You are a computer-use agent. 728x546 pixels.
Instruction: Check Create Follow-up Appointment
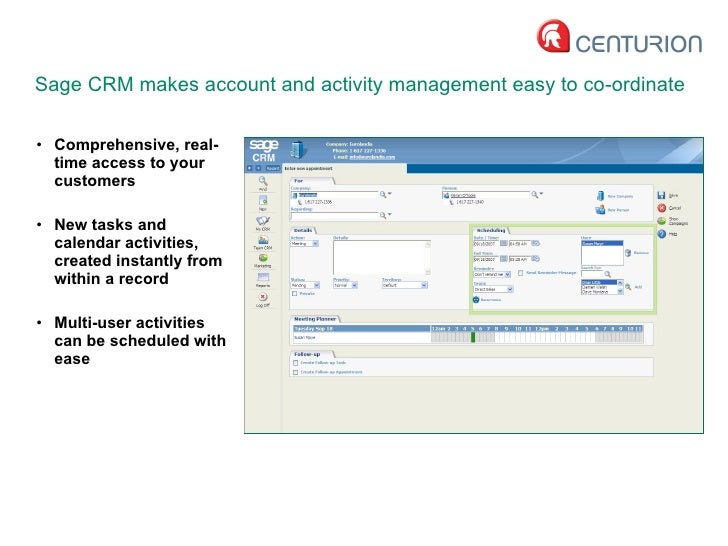coord(295,372)
